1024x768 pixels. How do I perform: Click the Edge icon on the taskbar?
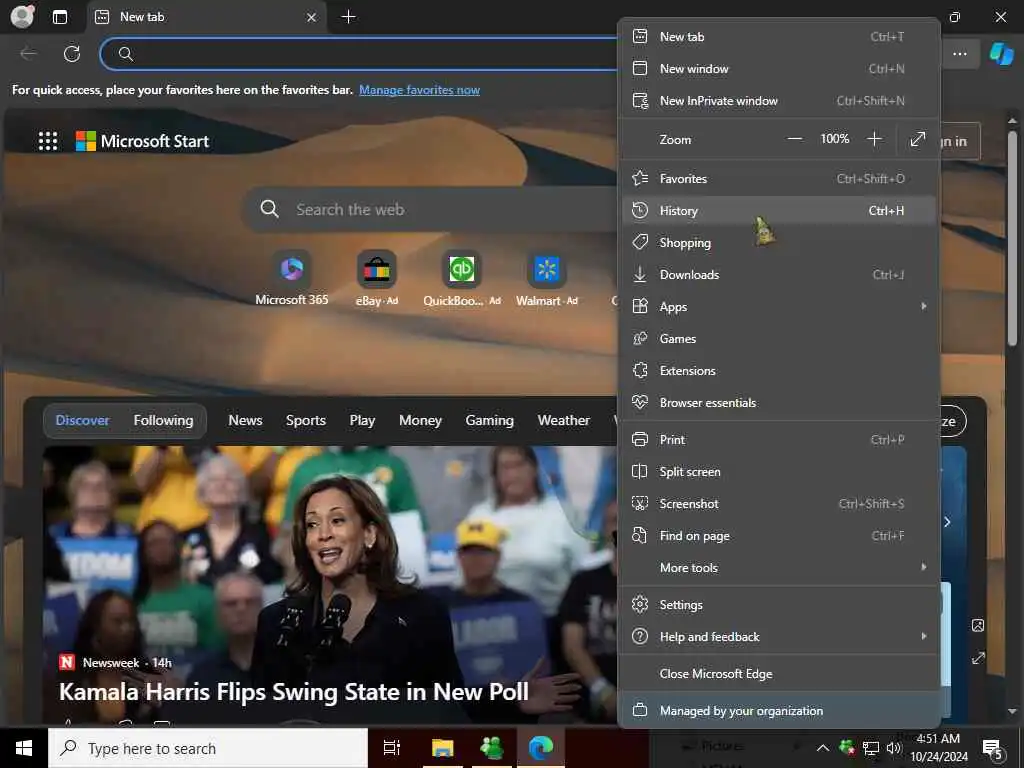pos(541,748)
